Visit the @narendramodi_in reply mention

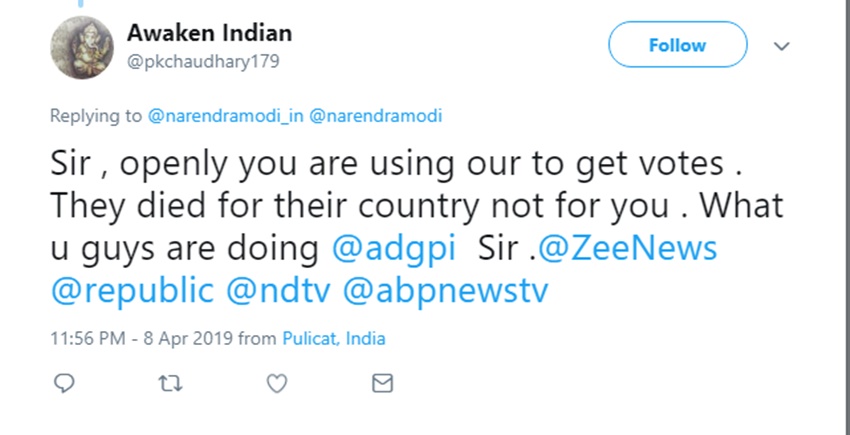click(x=225, y=116)
